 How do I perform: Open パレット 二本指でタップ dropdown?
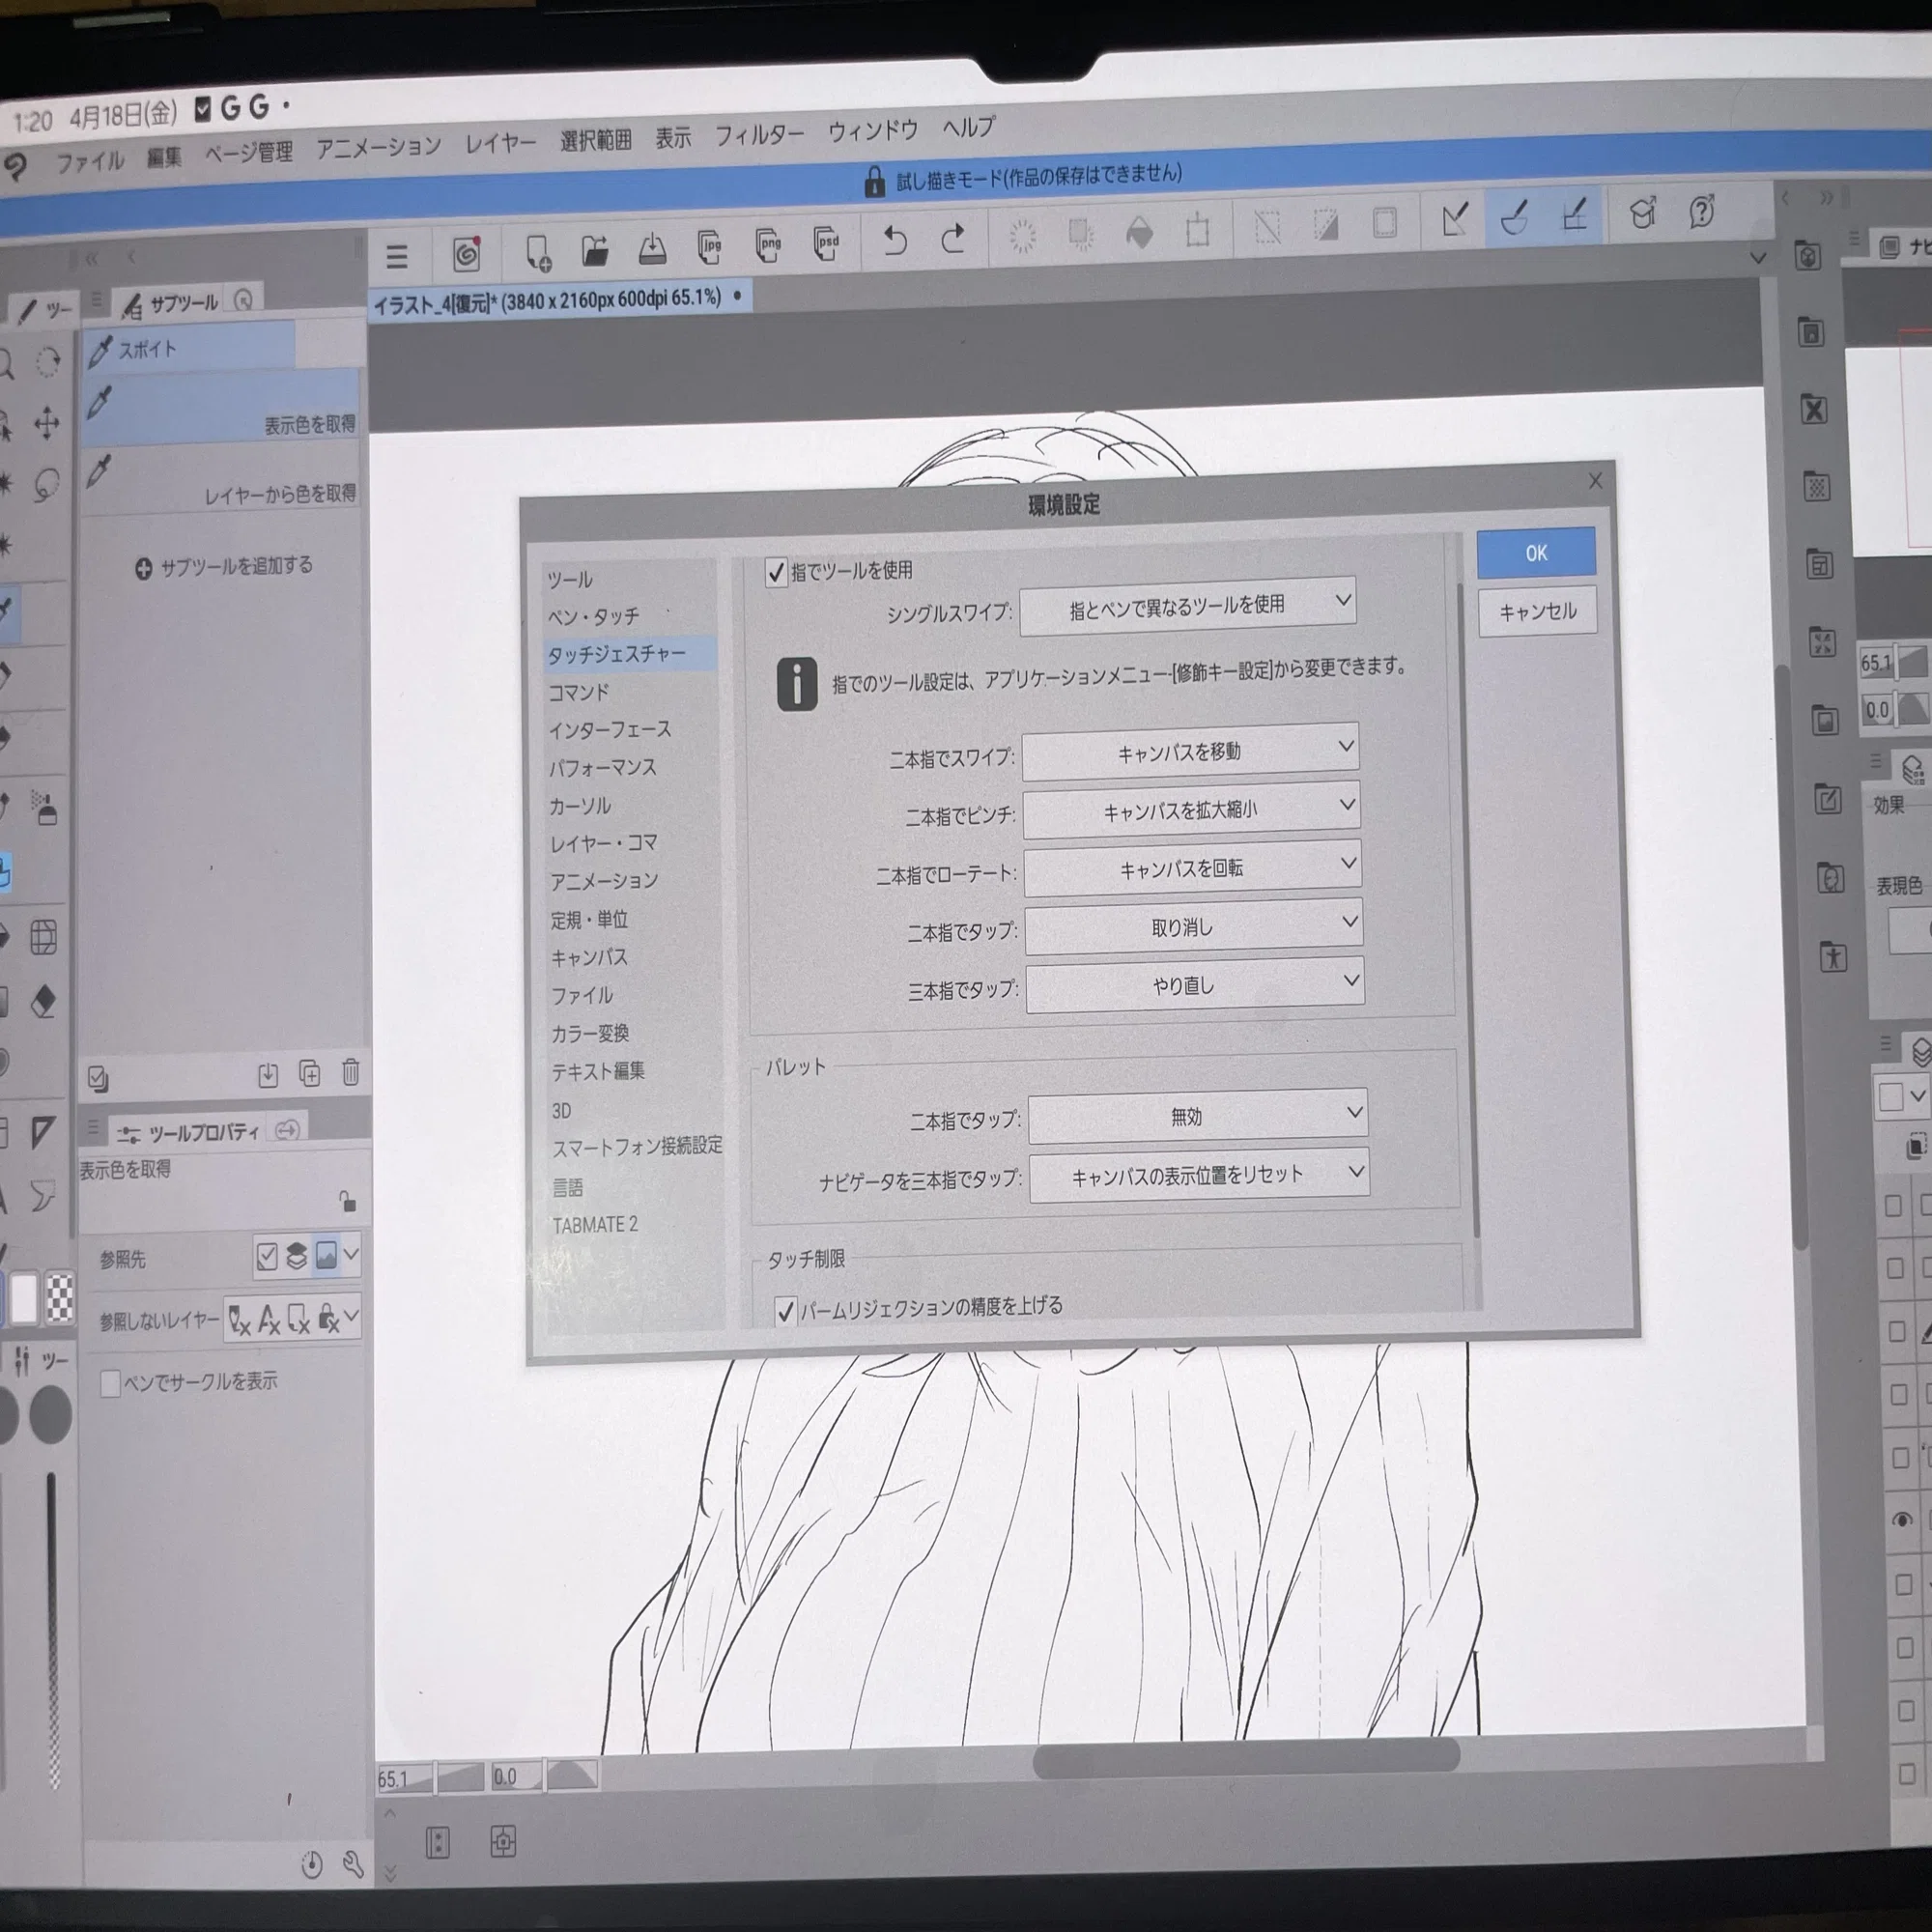click(1197, 1115)
